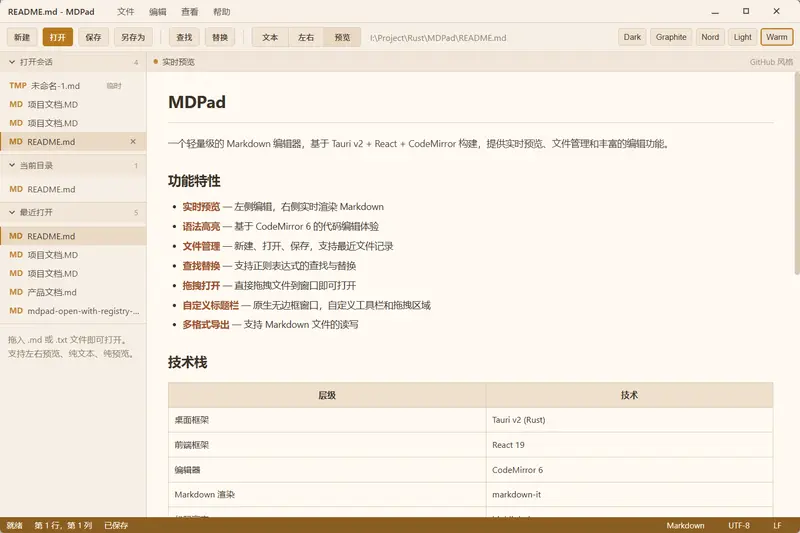Collapse the 最近打开 section chevron
The image size is (800, 533).
tap(12, 212)
